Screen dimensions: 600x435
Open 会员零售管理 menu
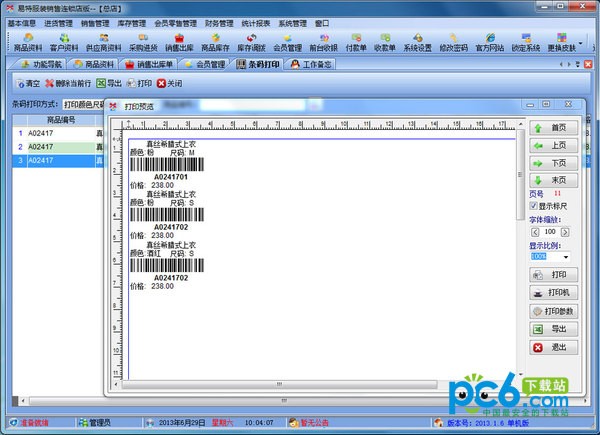175,24
